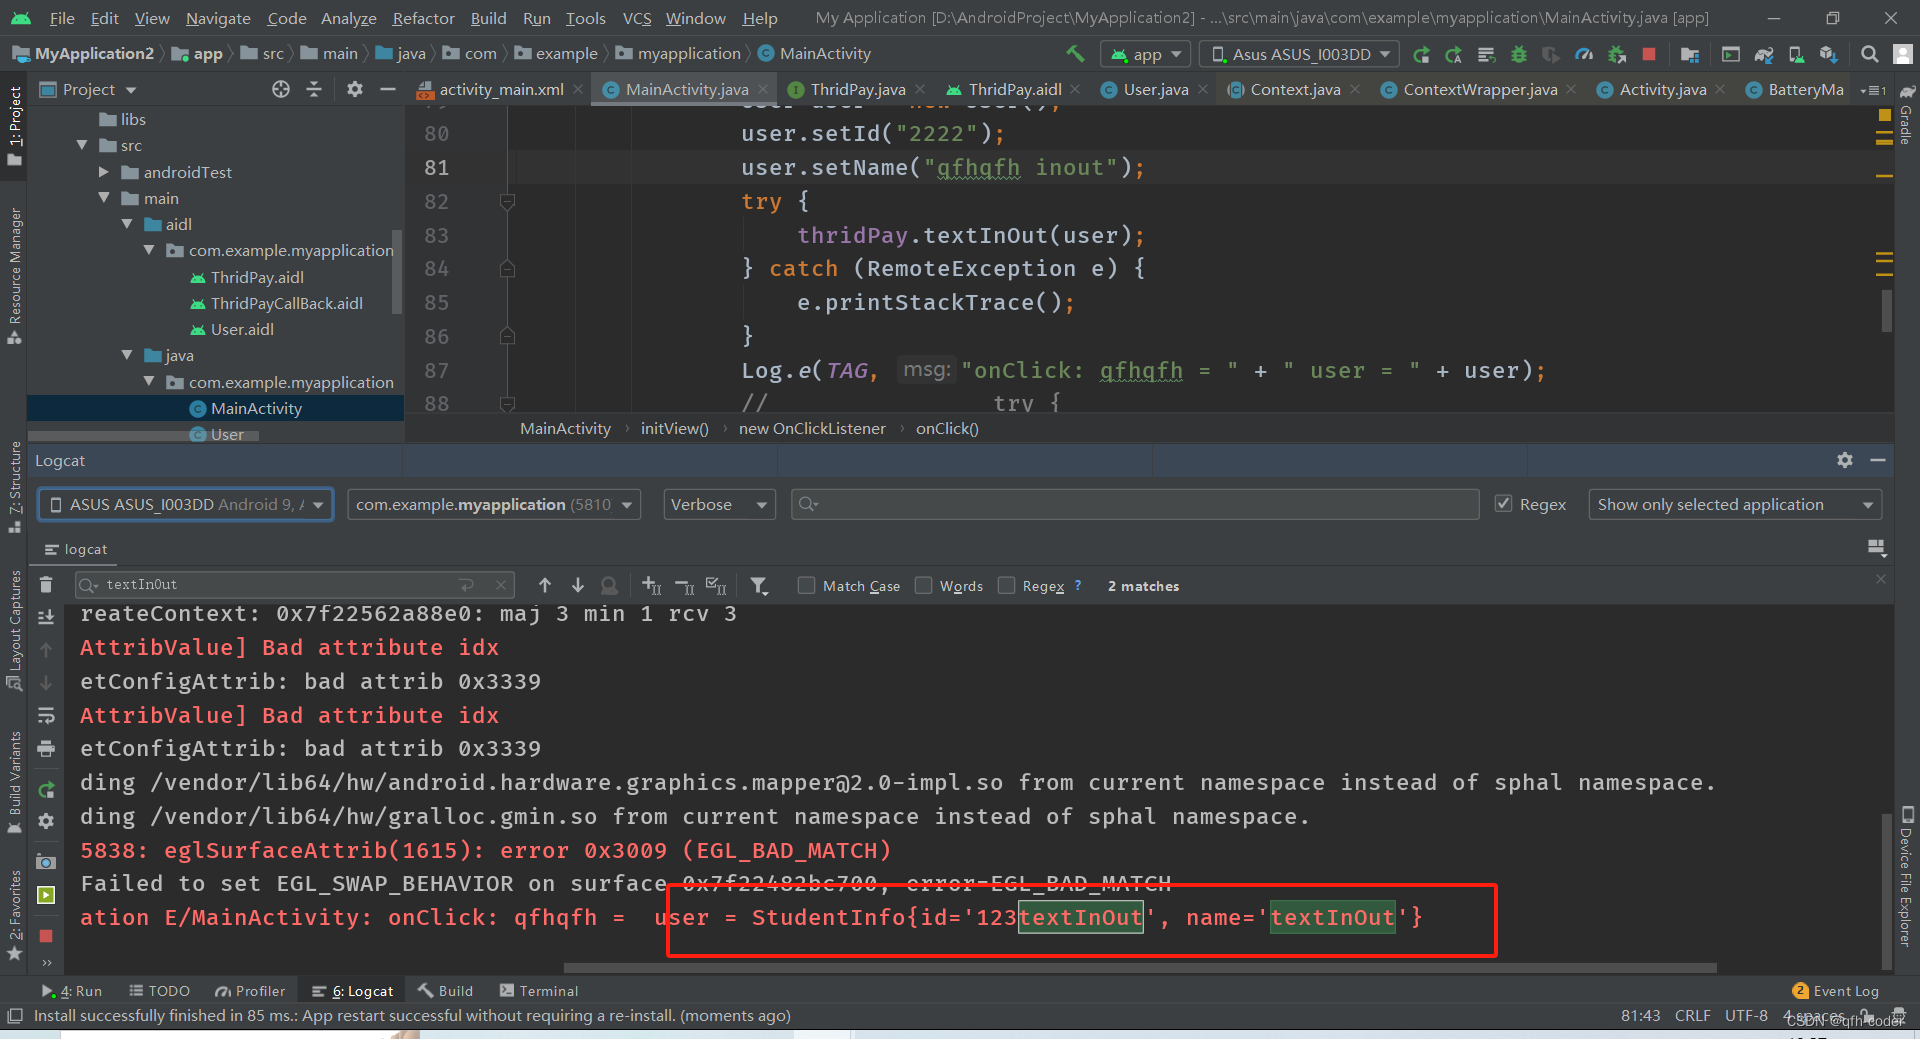
Task: Click the green Debug app bug icon
Action: 1519,54
